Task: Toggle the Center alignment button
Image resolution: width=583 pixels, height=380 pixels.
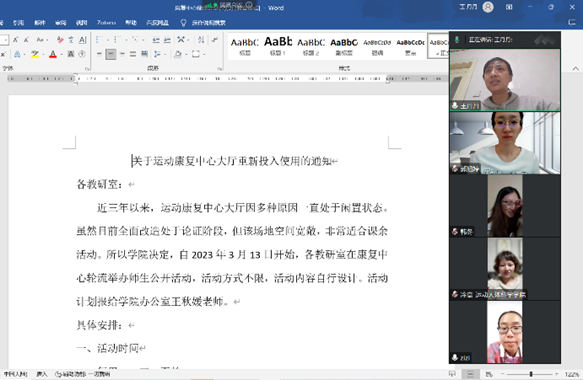Action: pyautogui.click(x=110, y=54)
